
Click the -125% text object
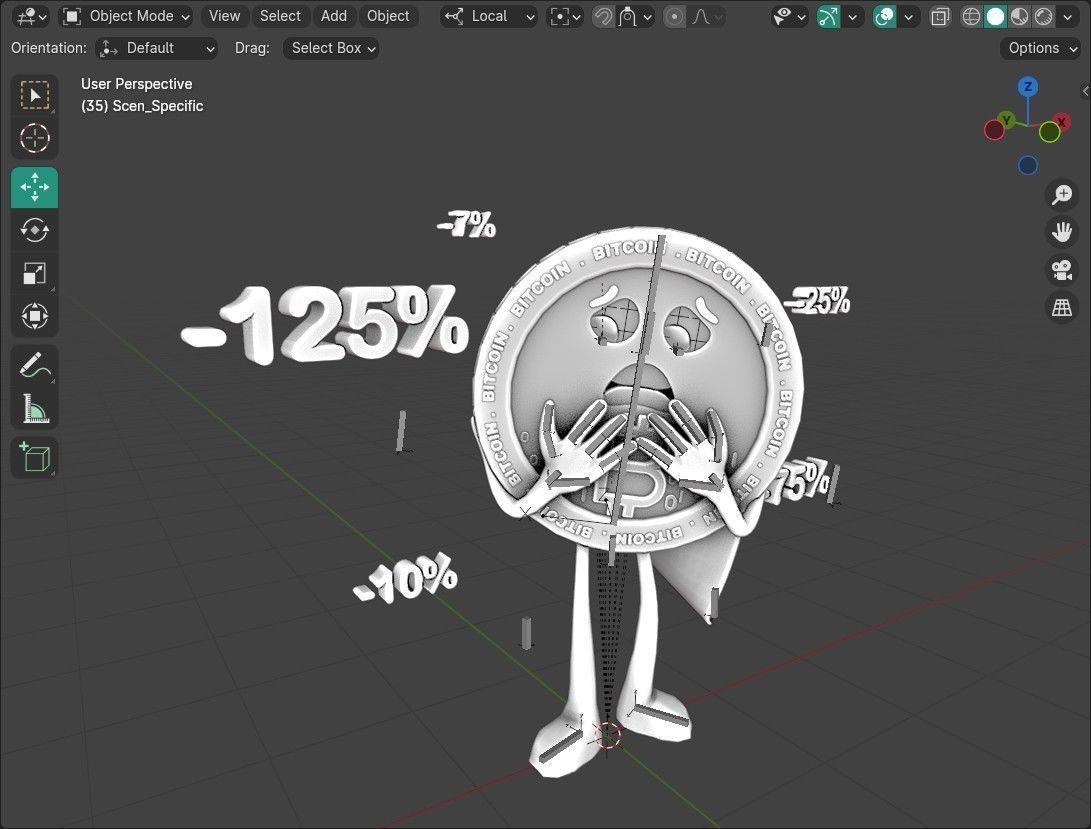(x=327, y=324)
